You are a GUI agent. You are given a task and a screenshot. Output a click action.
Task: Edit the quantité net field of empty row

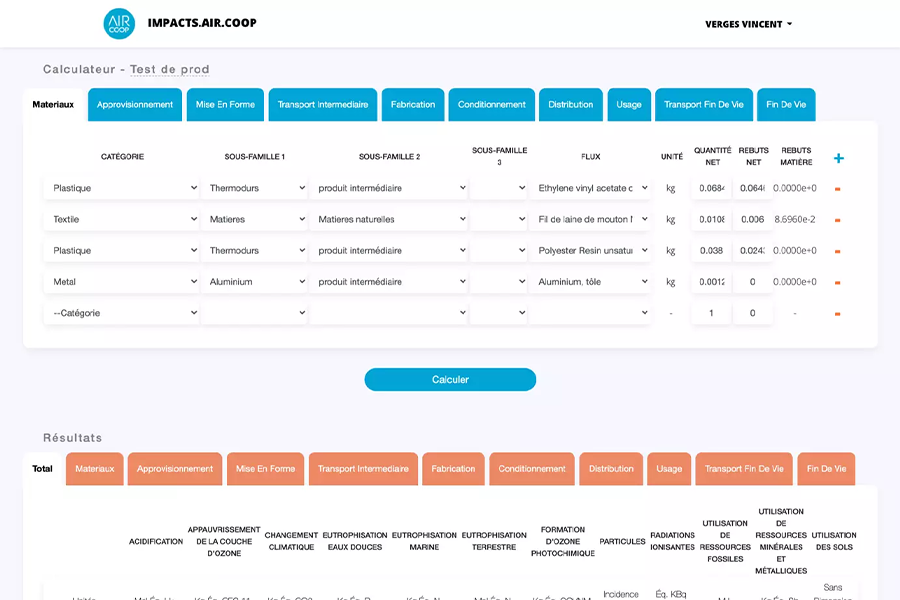coord(711,313)
